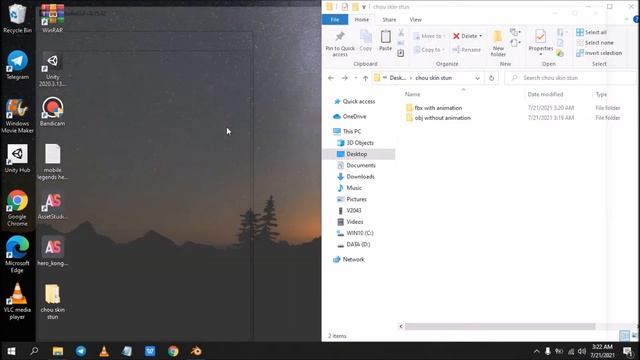
Task: Open the Move to dropdown
Action: [429, 36]
